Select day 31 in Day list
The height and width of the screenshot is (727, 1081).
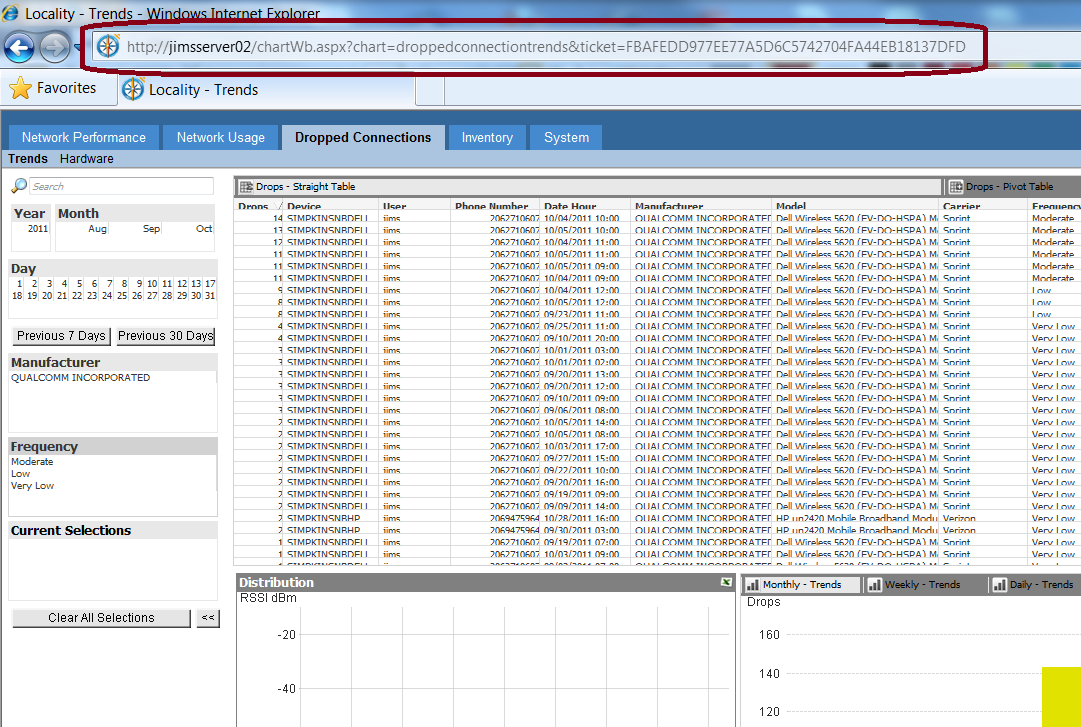tap(210, 295)
